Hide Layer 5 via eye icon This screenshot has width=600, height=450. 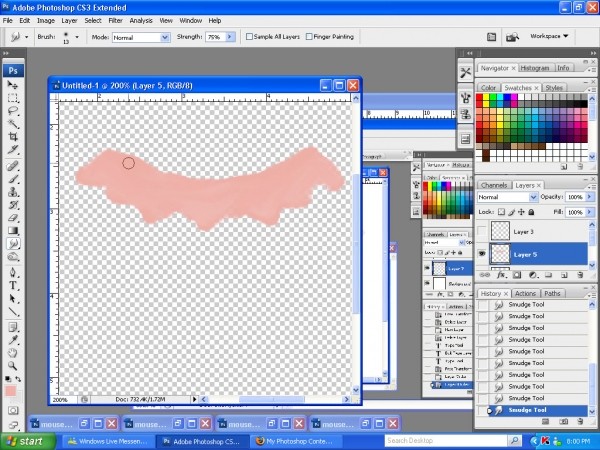click(482, 254)
